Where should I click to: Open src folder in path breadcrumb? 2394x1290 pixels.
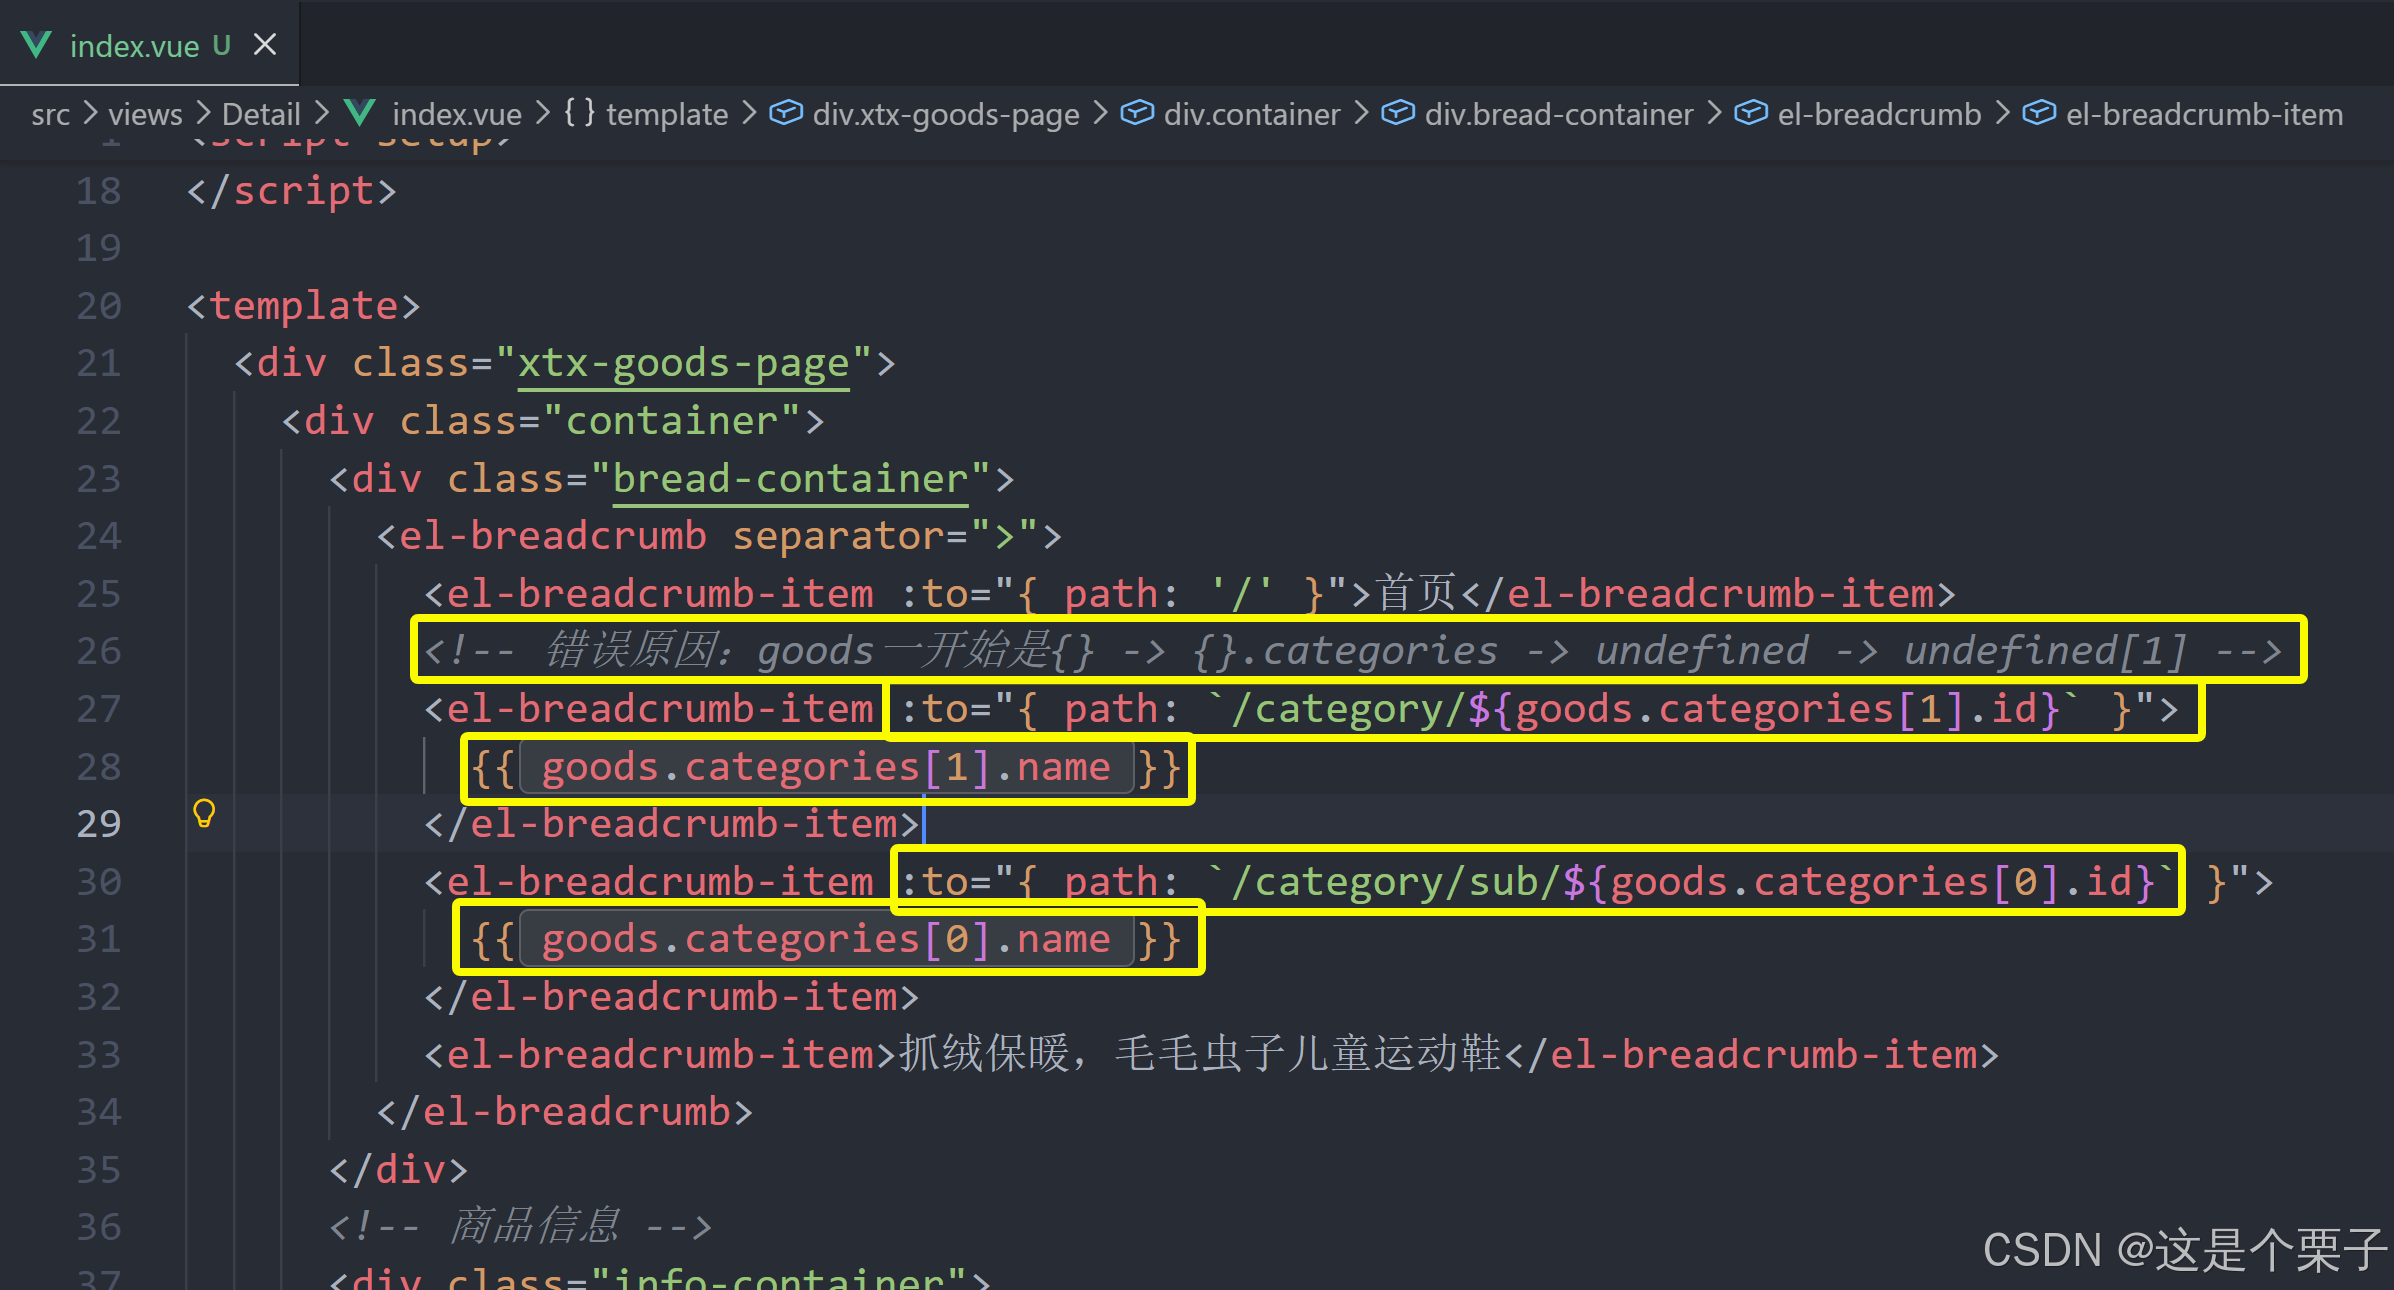click(50, 114)
